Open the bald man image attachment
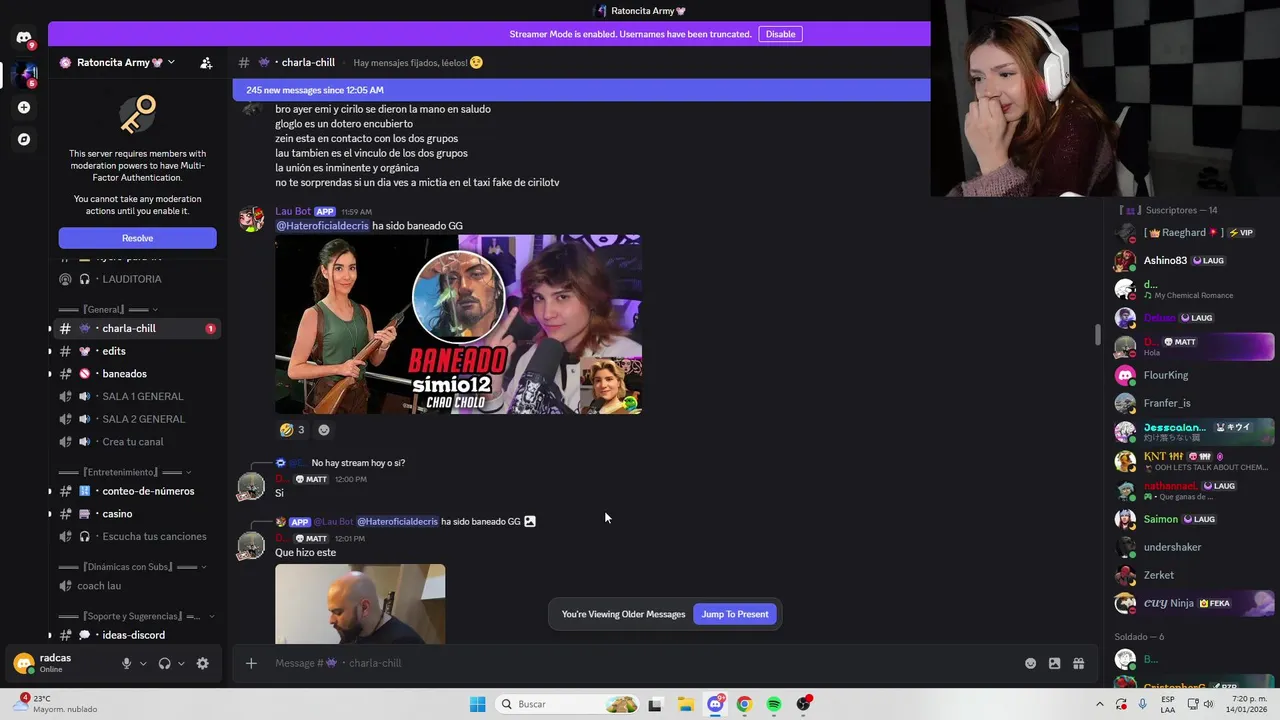 coord(360,604)
